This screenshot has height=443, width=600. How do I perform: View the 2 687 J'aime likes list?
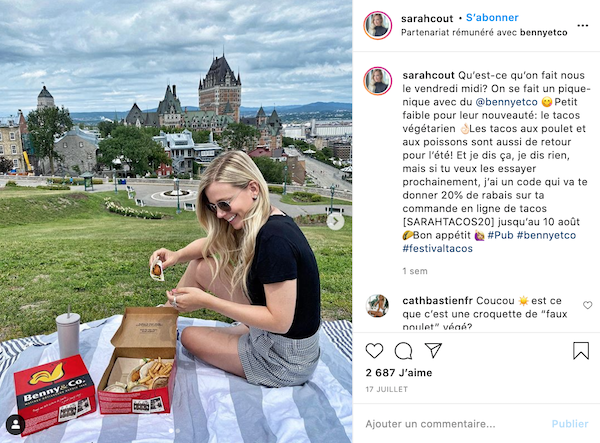point(399,373)
